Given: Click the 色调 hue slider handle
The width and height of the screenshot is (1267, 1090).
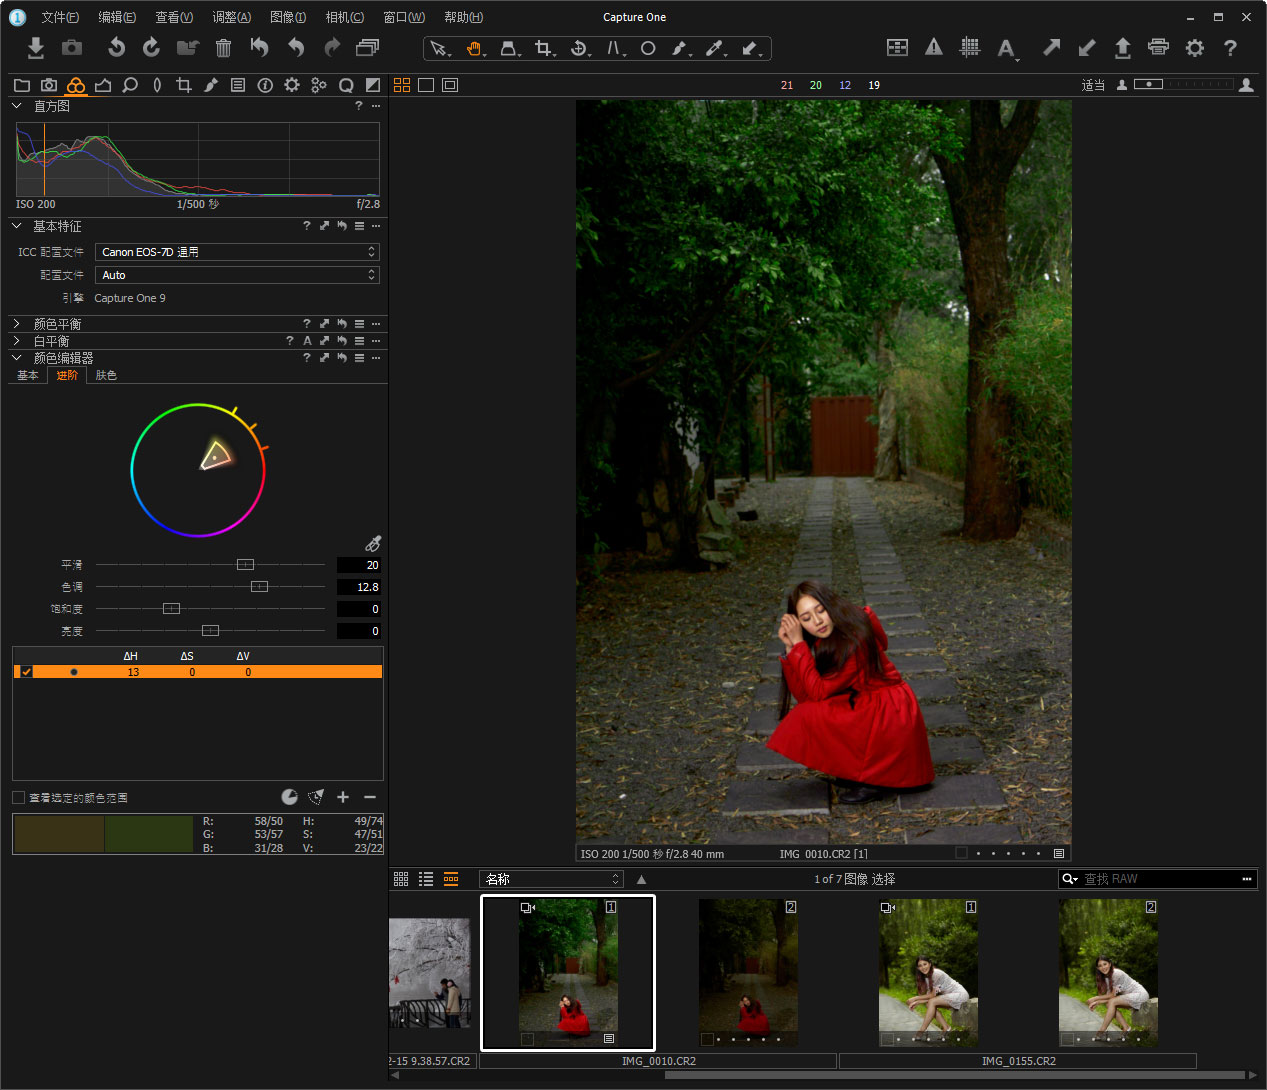Looking at the screenshot, I should (259, 587).
